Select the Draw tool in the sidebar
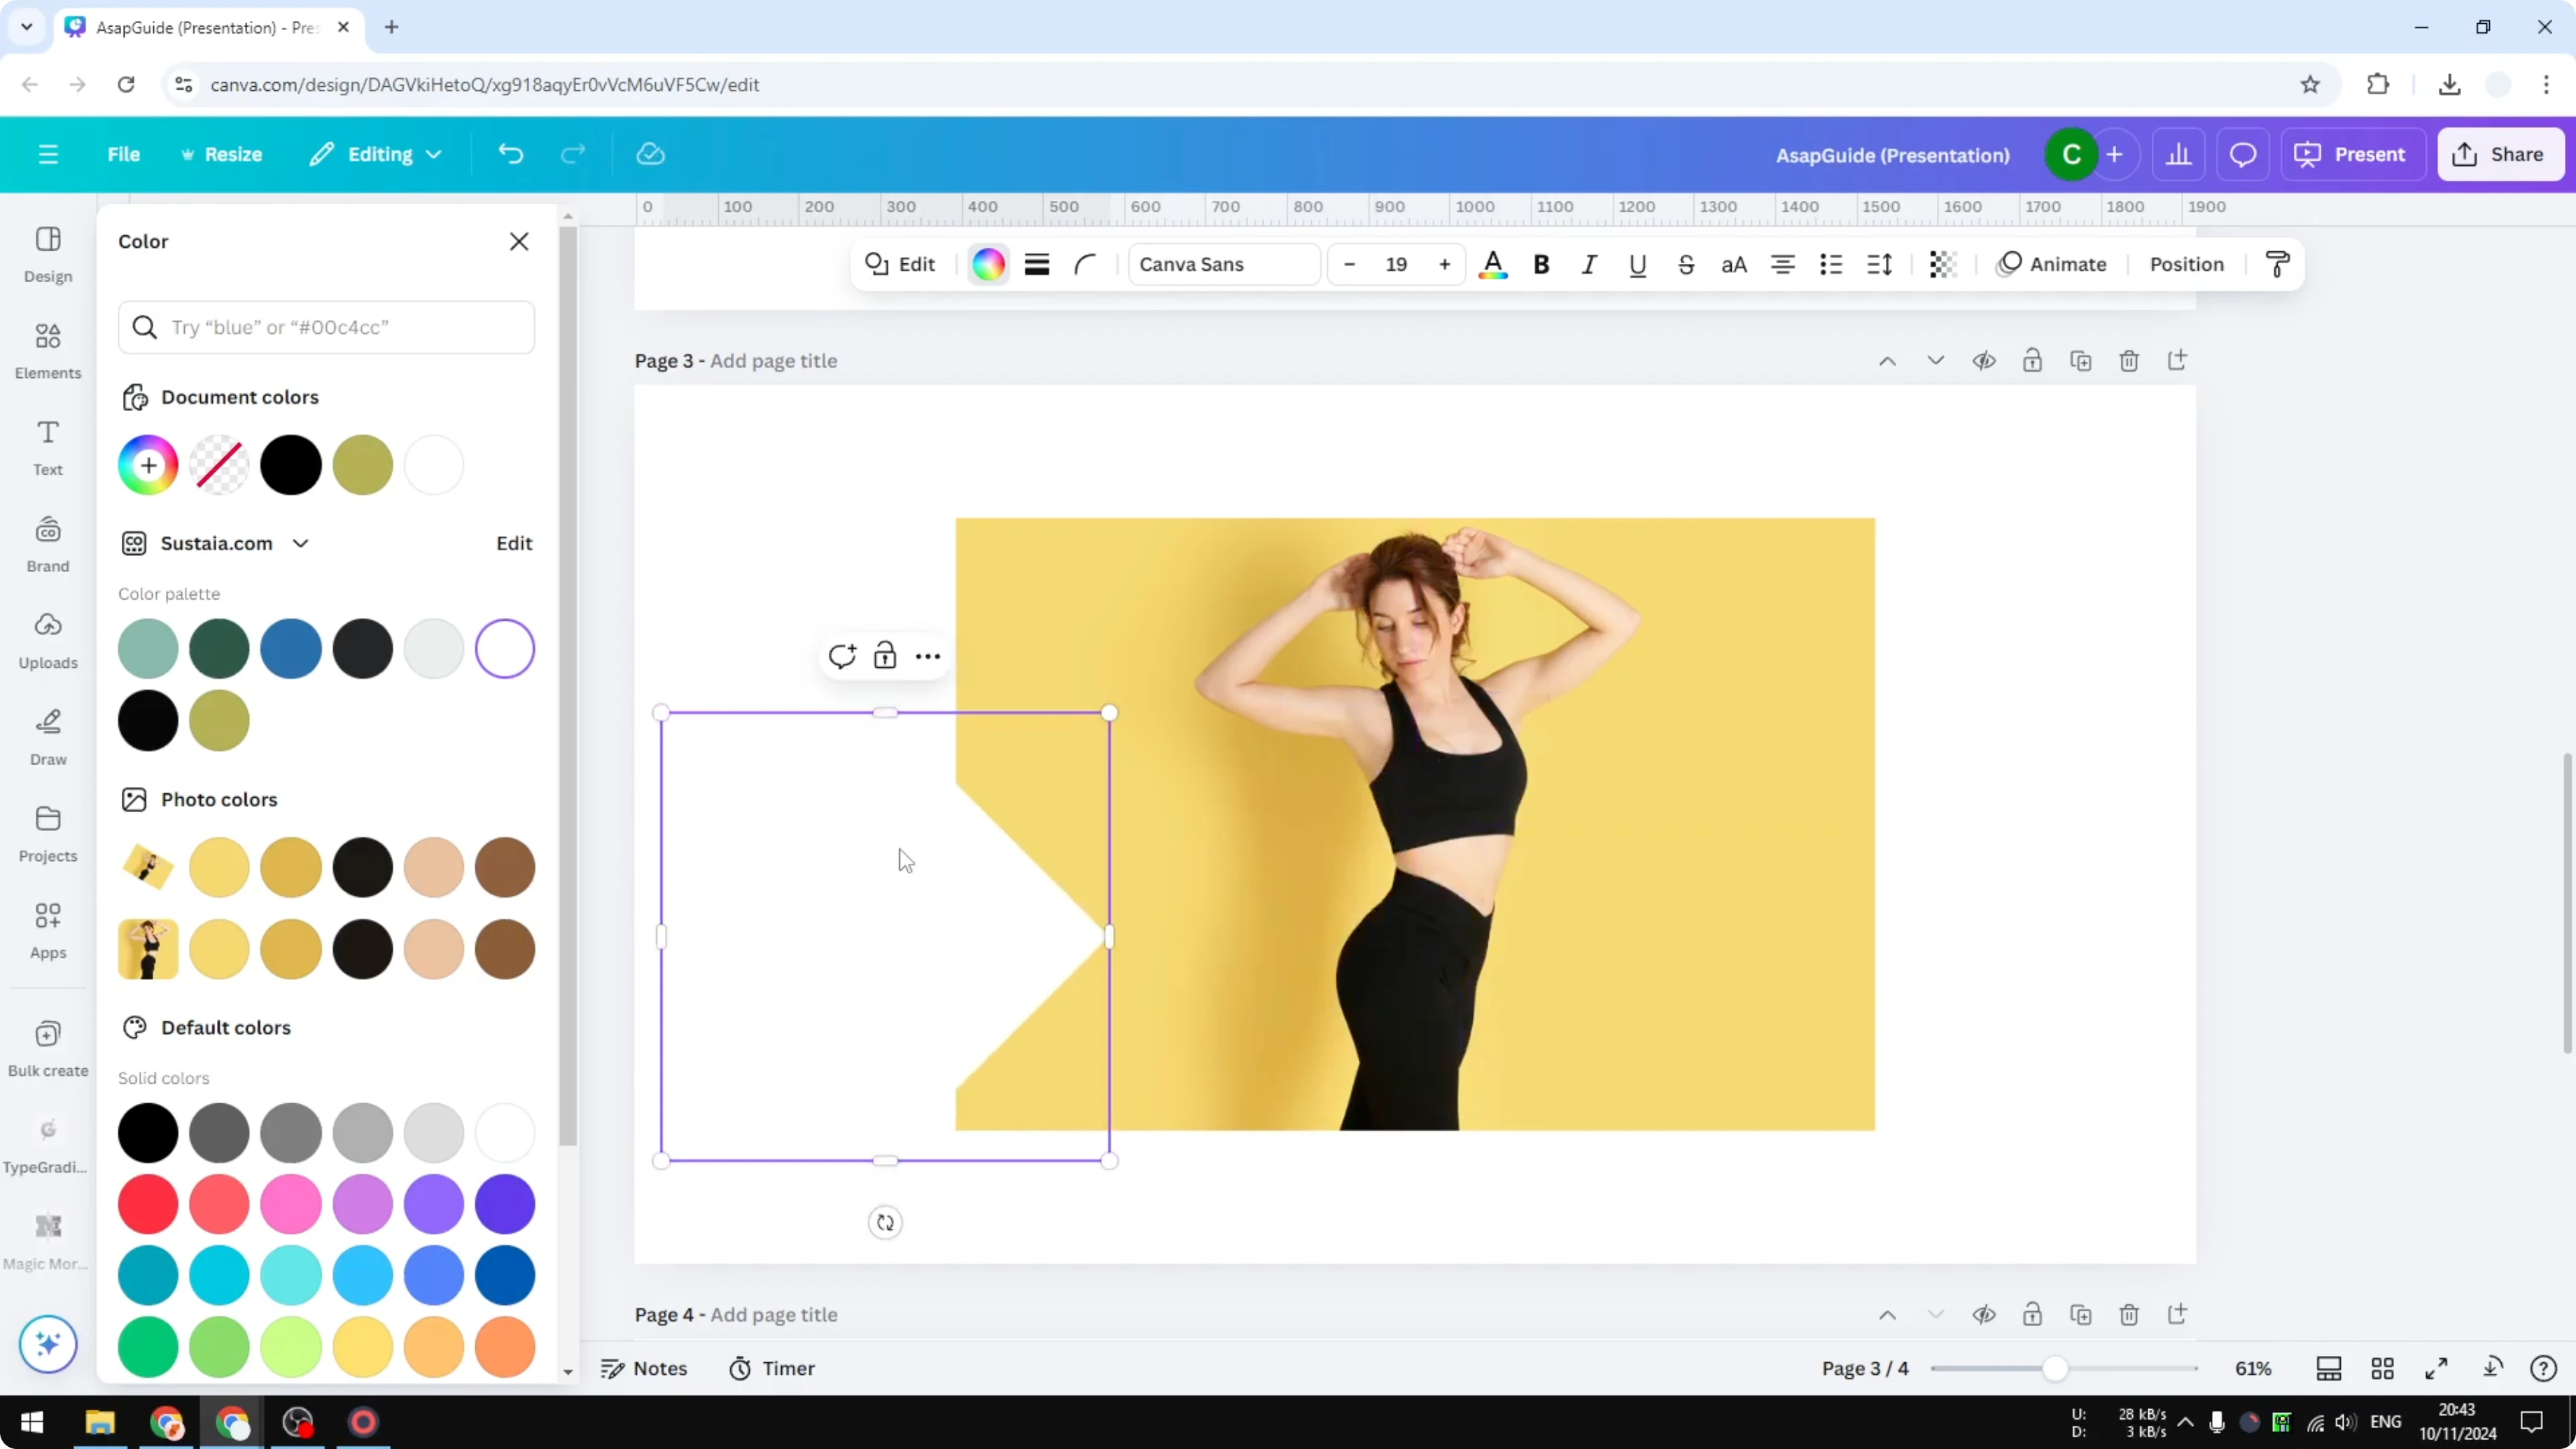 [x=47, y=737]
